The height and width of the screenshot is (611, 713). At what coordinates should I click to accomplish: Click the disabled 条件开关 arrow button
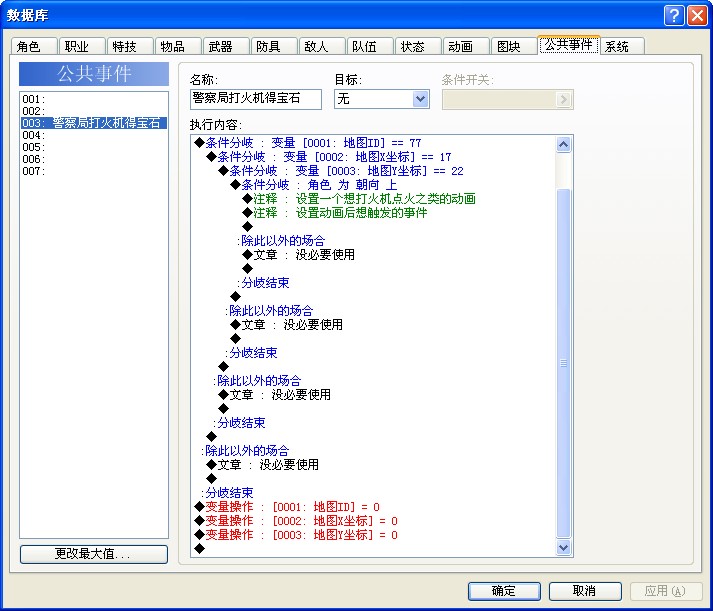[563, 99]
